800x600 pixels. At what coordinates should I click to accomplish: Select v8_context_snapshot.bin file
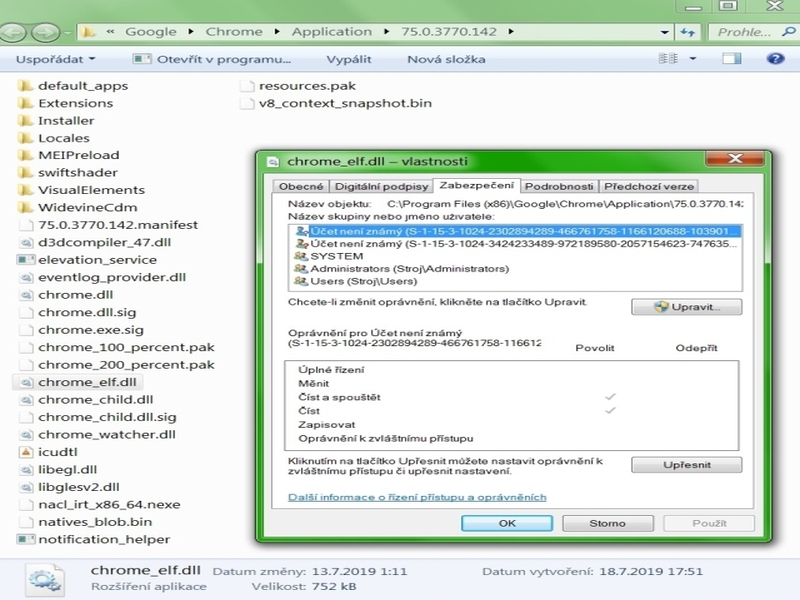click(336, 103)
